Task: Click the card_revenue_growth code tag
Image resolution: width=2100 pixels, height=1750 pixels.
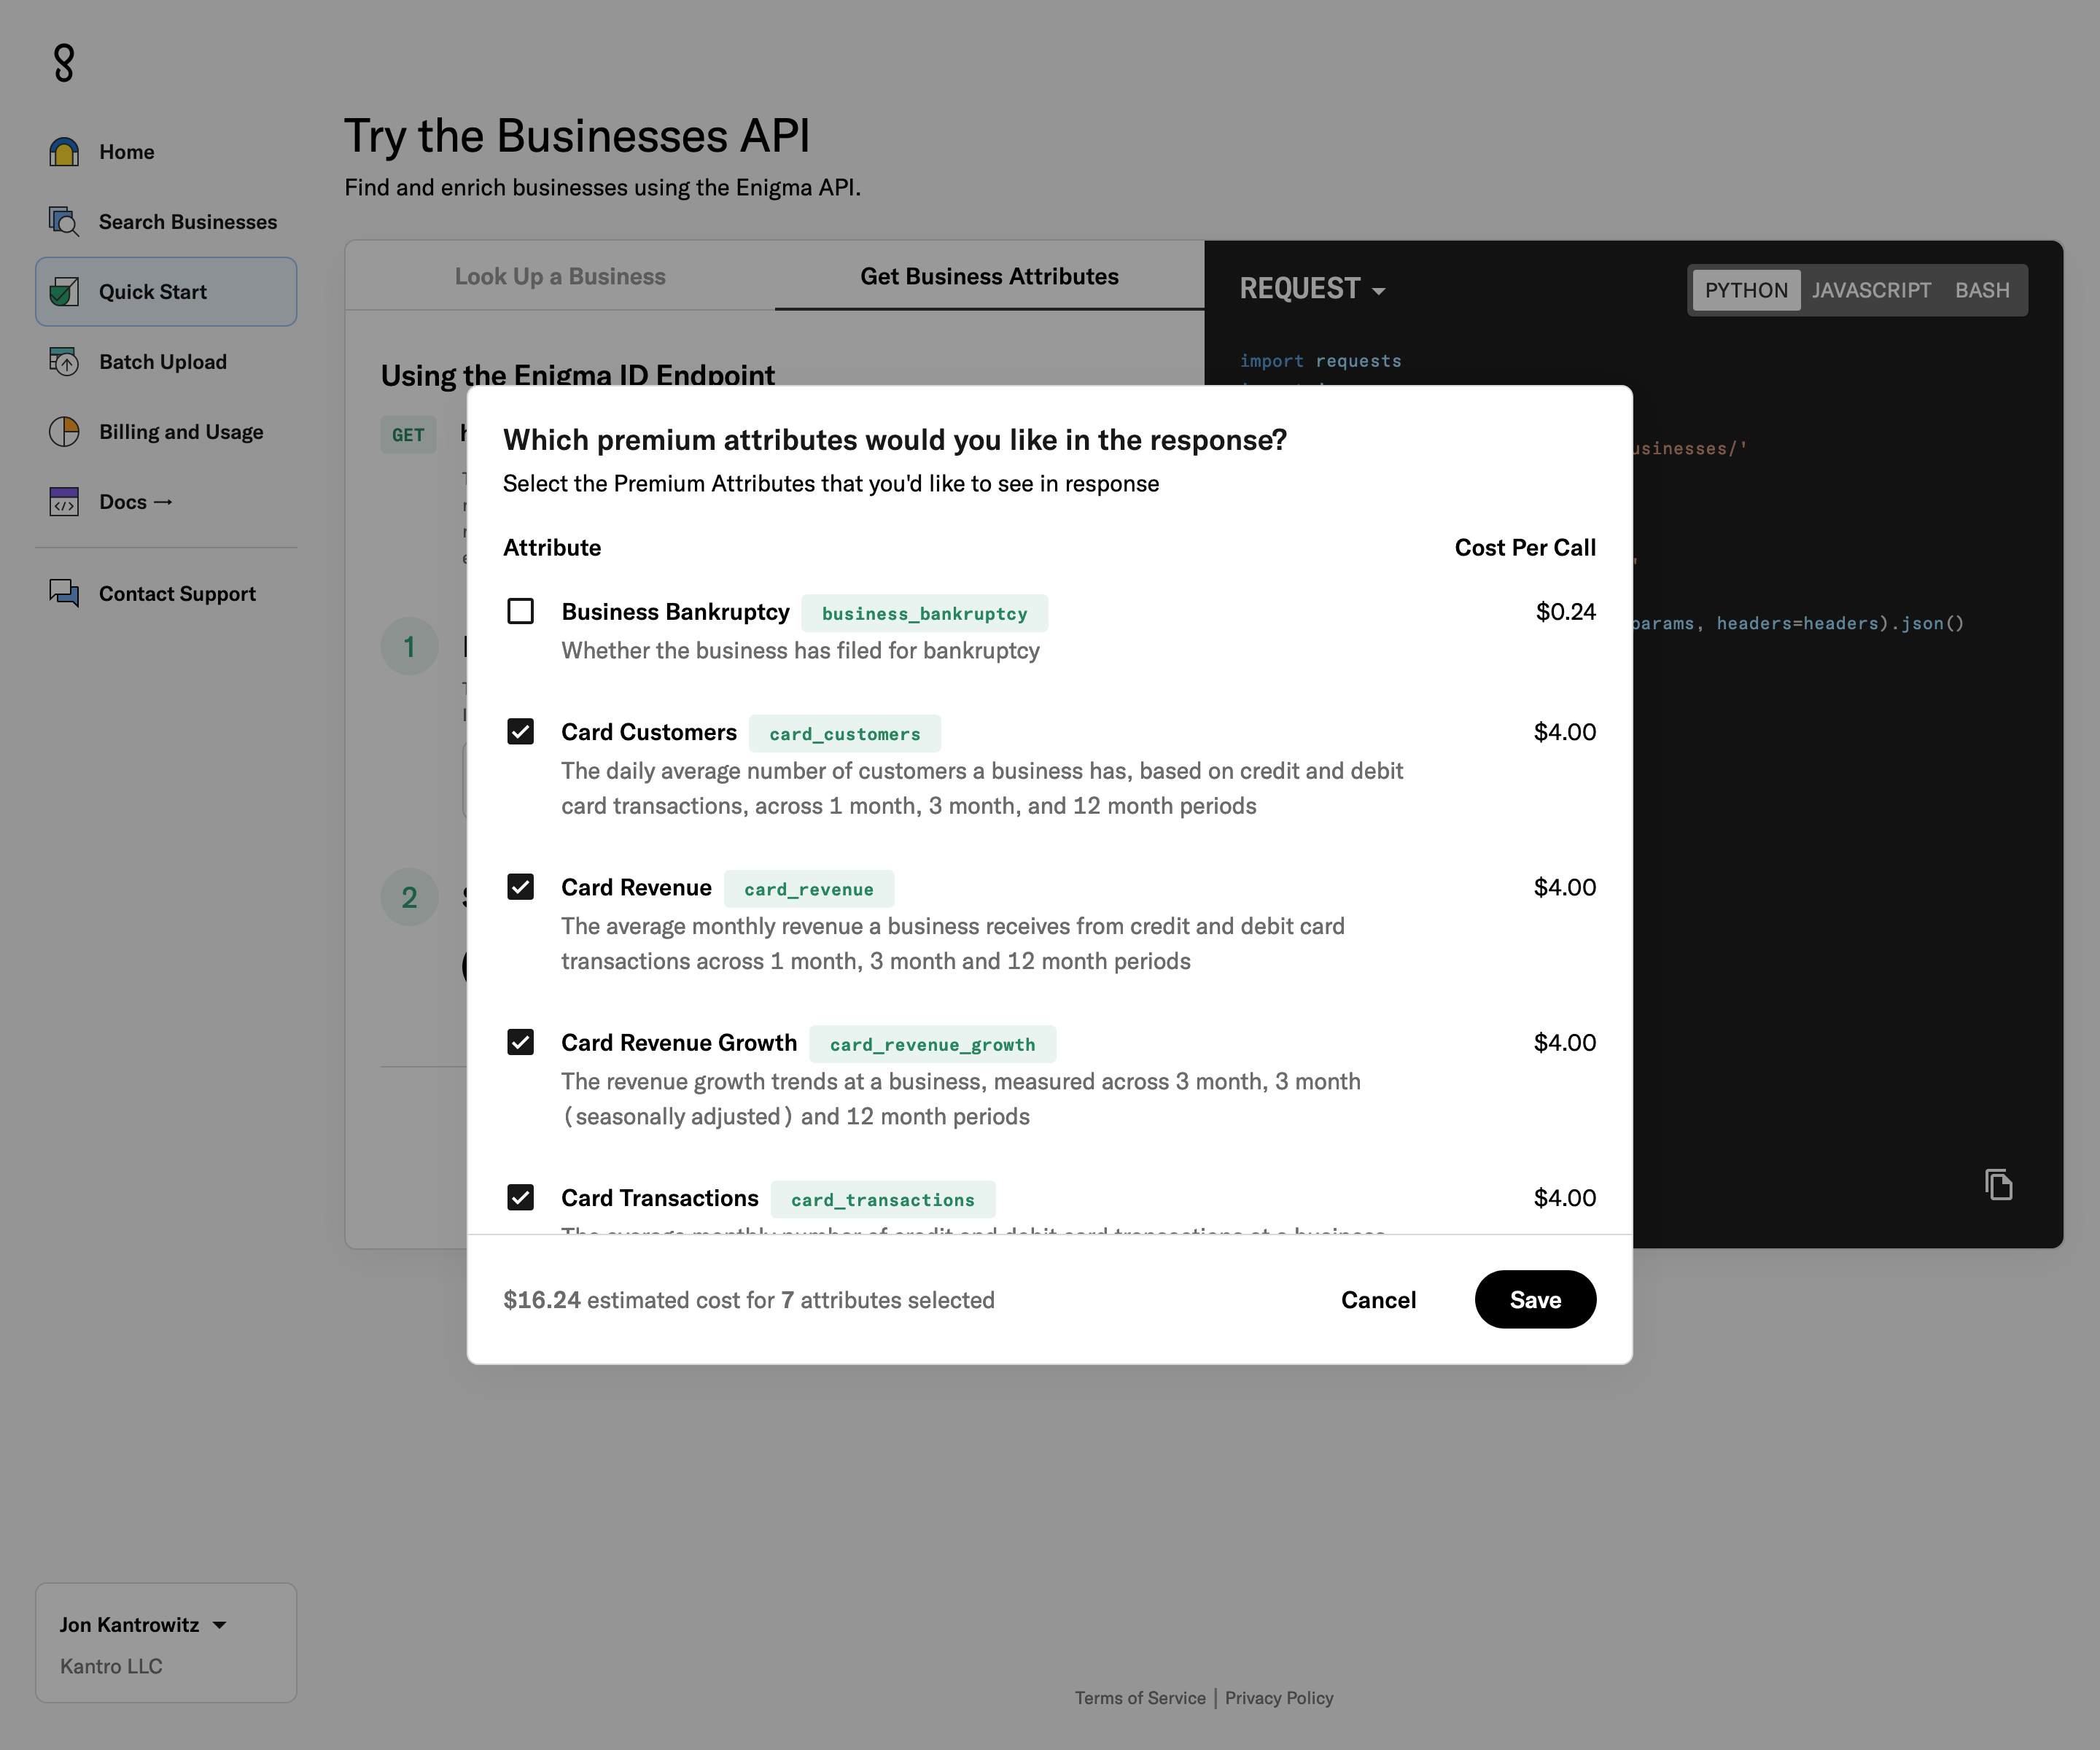Action: pos(932,1044)
